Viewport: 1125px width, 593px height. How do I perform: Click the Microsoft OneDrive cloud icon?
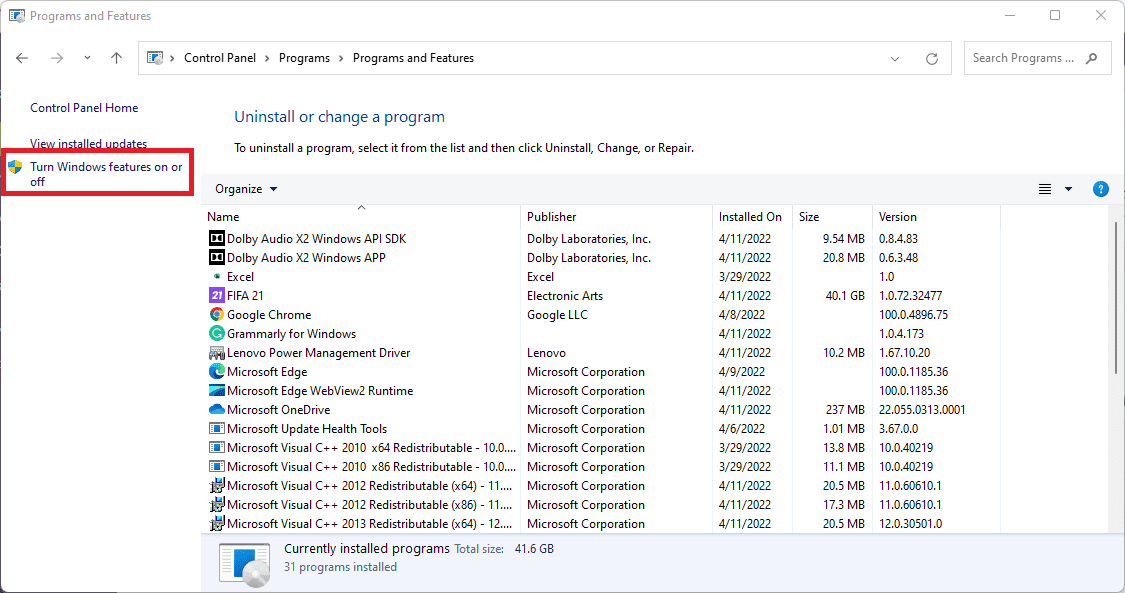(x=216, y=409)
